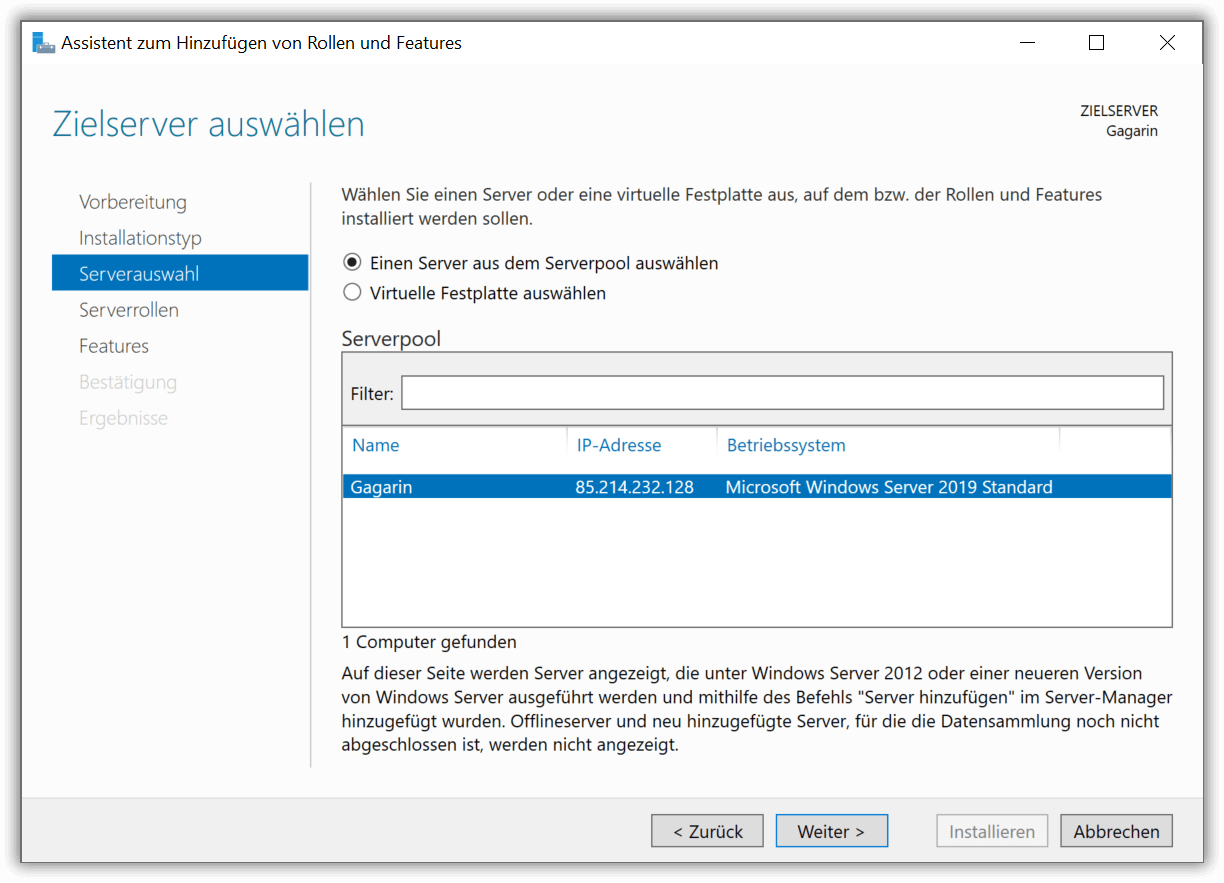Select the Gagarin server row

757,487
